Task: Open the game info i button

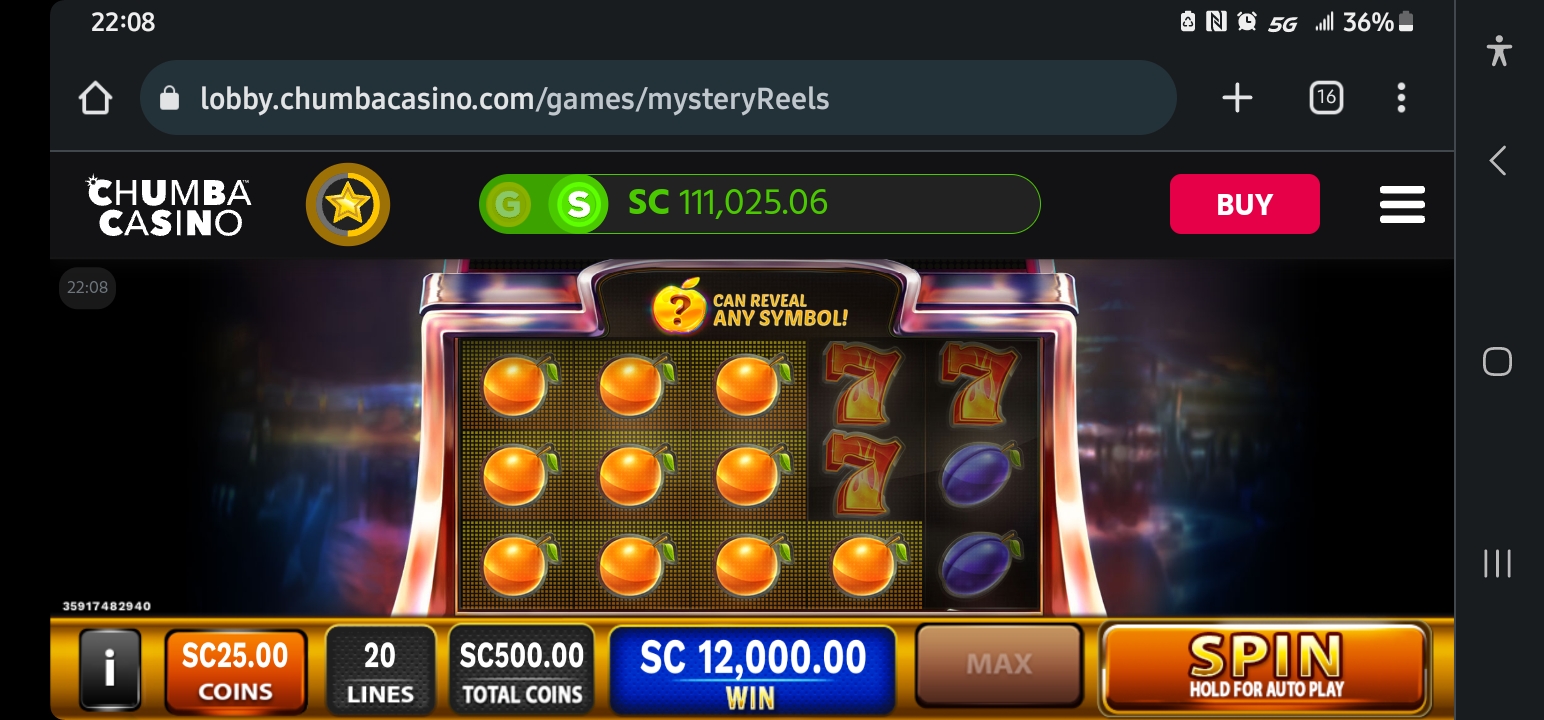Action: pyautogui.click(x=109, y=667)
